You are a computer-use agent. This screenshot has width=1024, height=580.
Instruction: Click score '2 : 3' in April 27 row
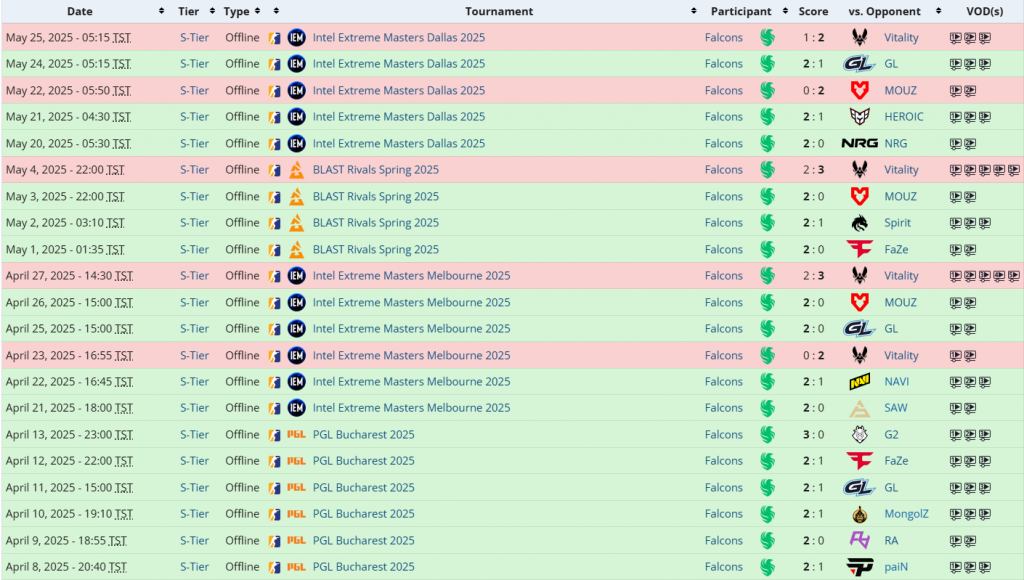(814, 276)
